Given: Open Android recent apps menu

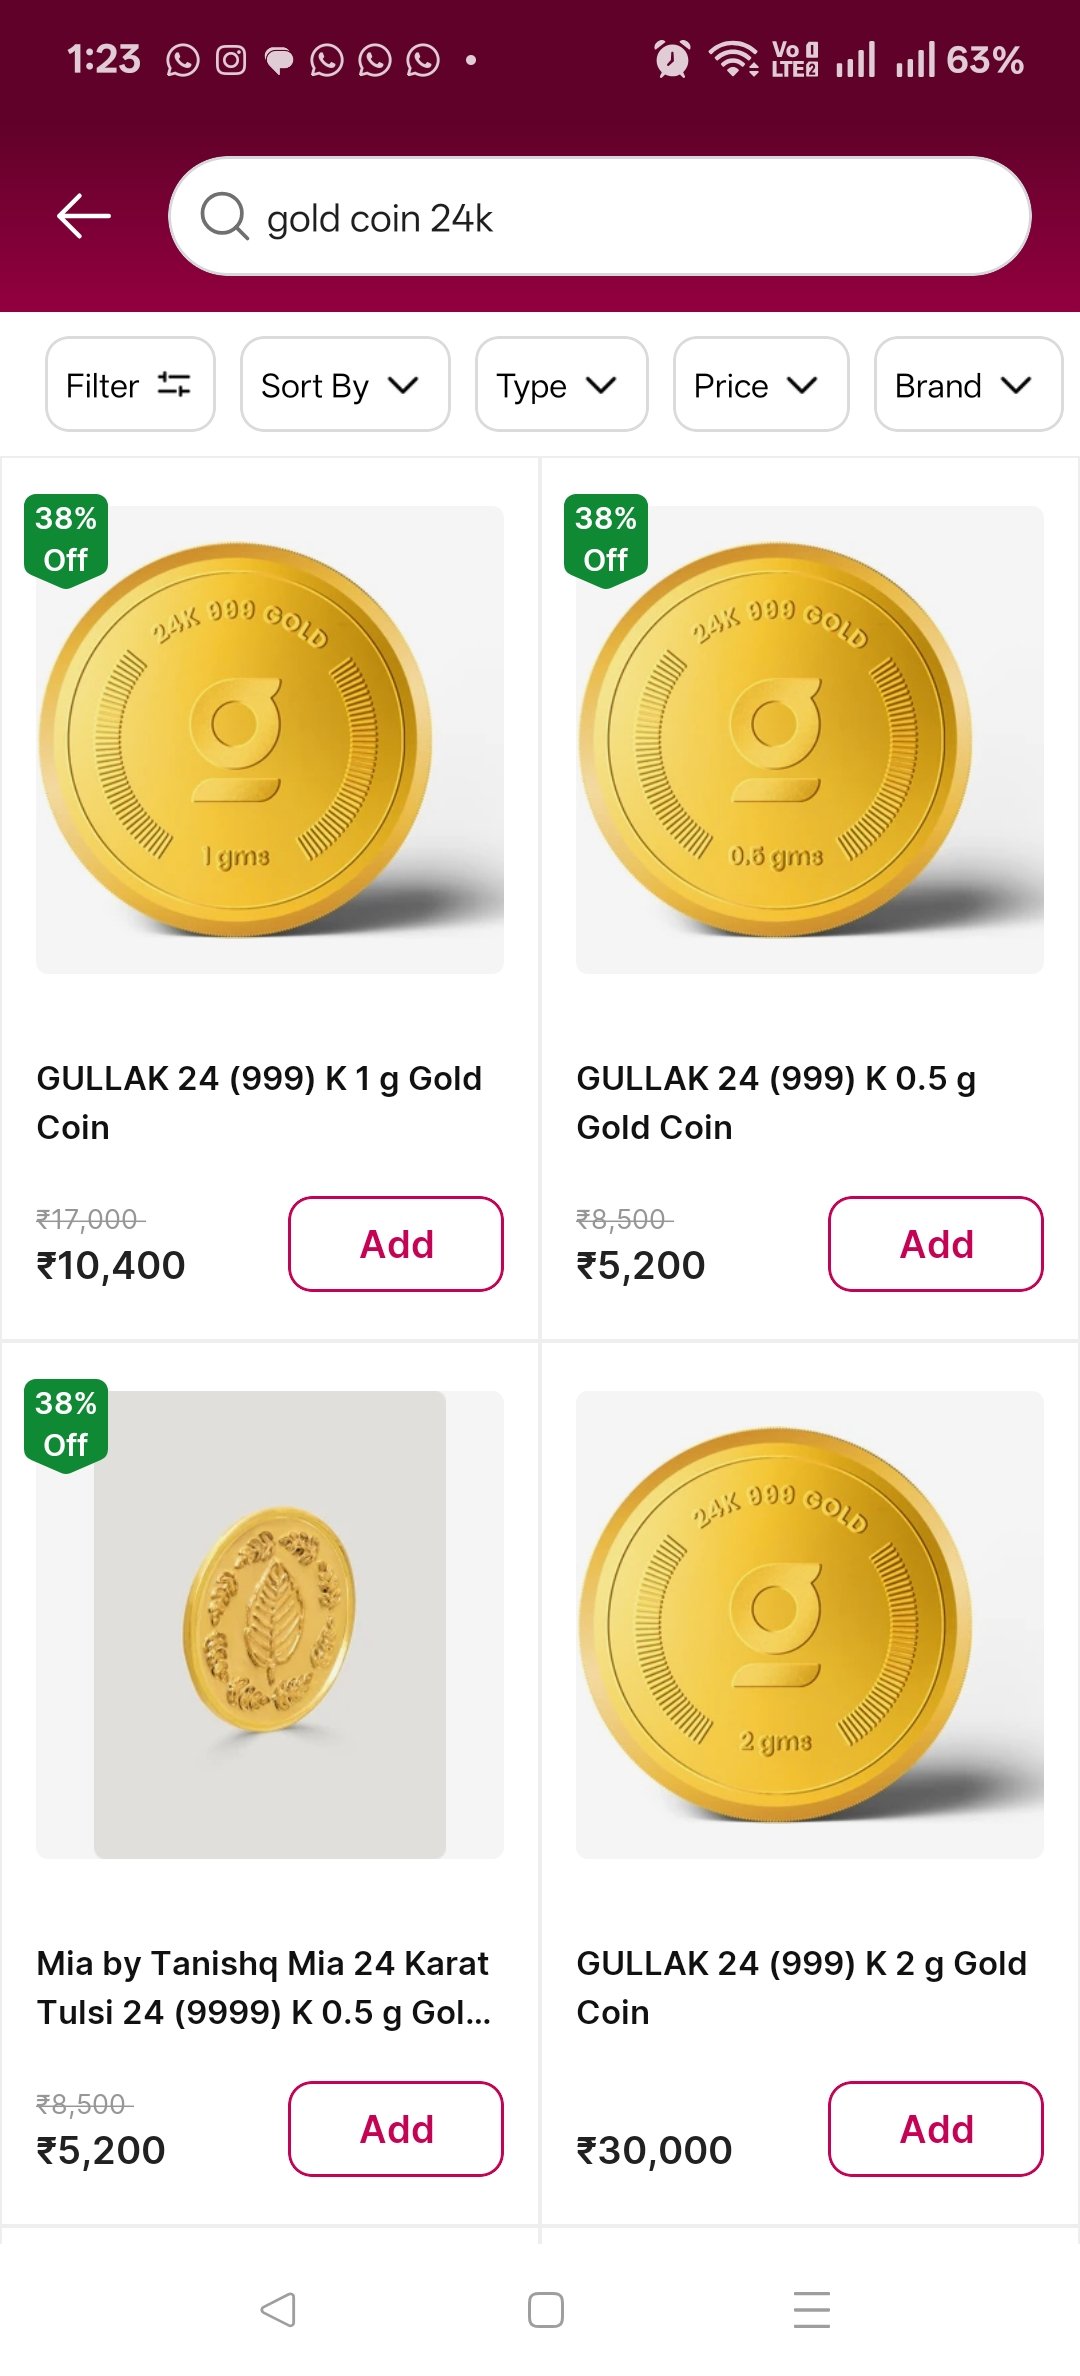Looking at the screenshot, I should [811, 2310].
